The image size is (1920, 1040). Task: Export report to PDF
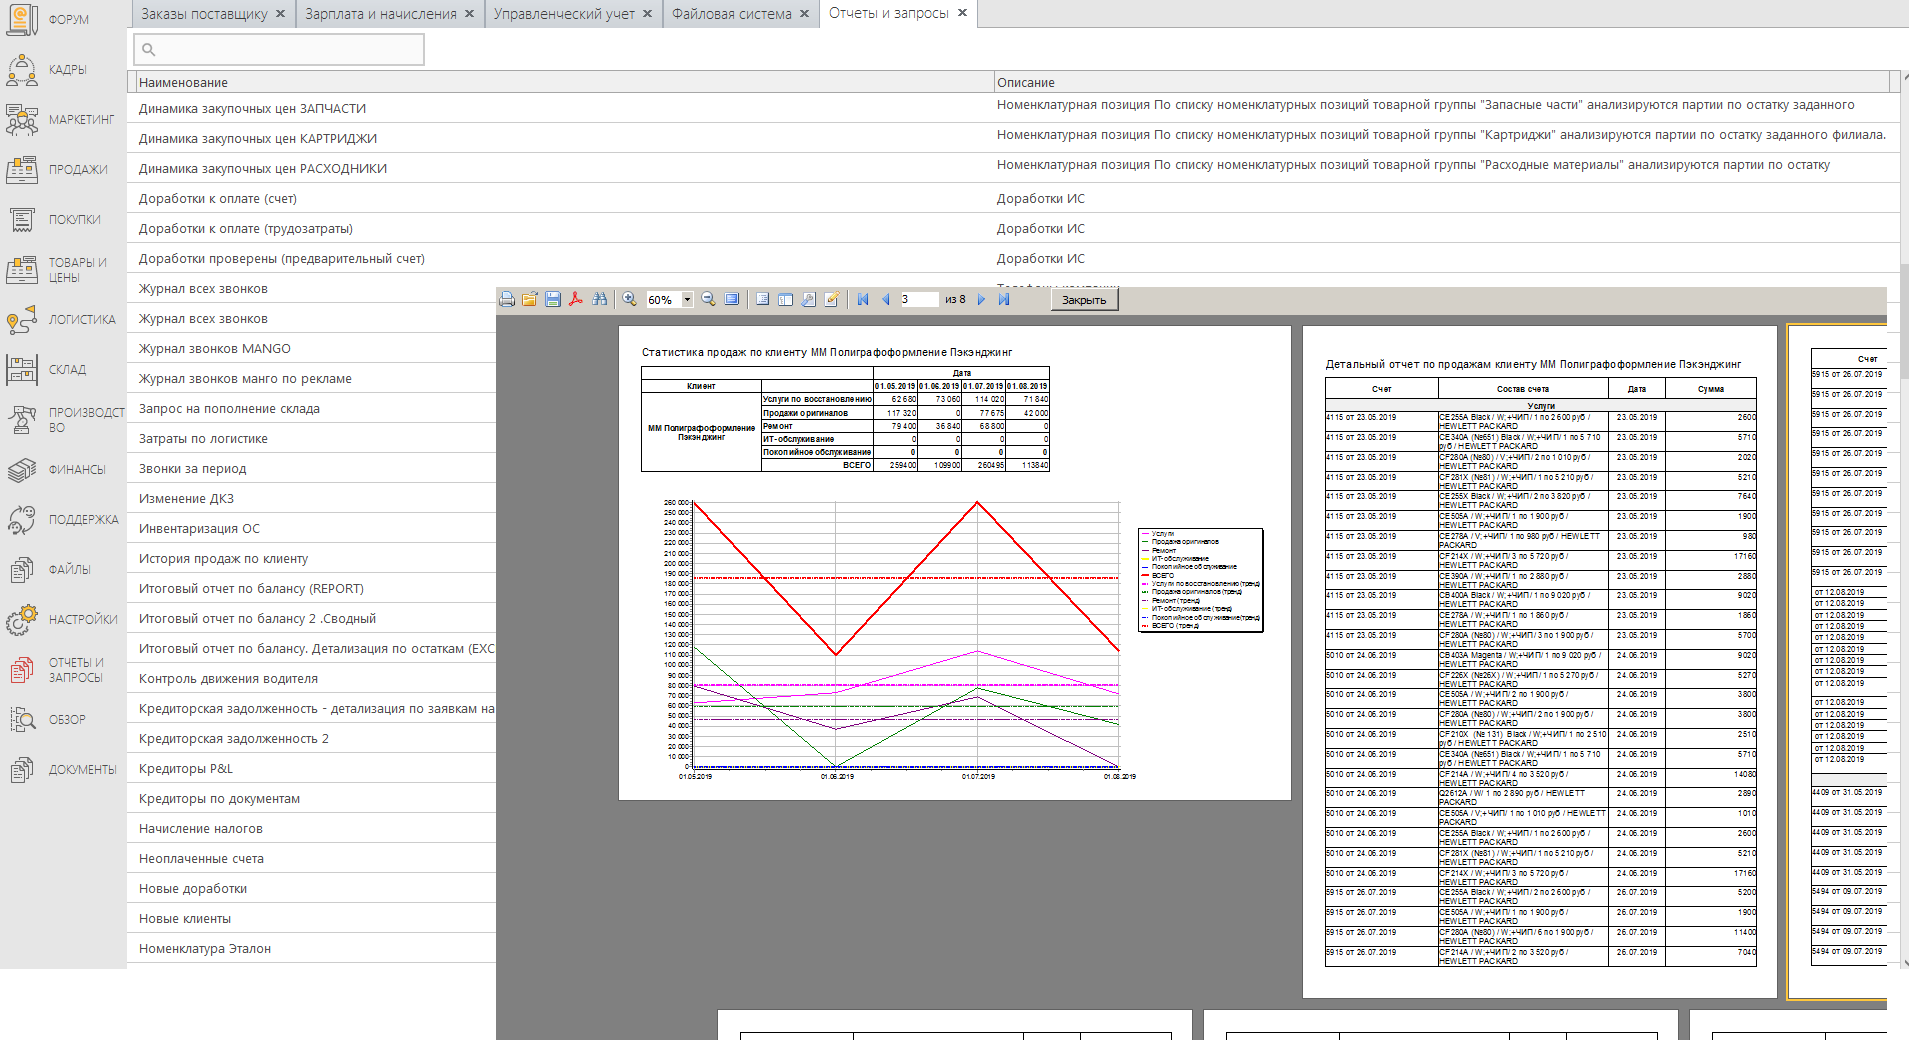[x=576, y=299]
